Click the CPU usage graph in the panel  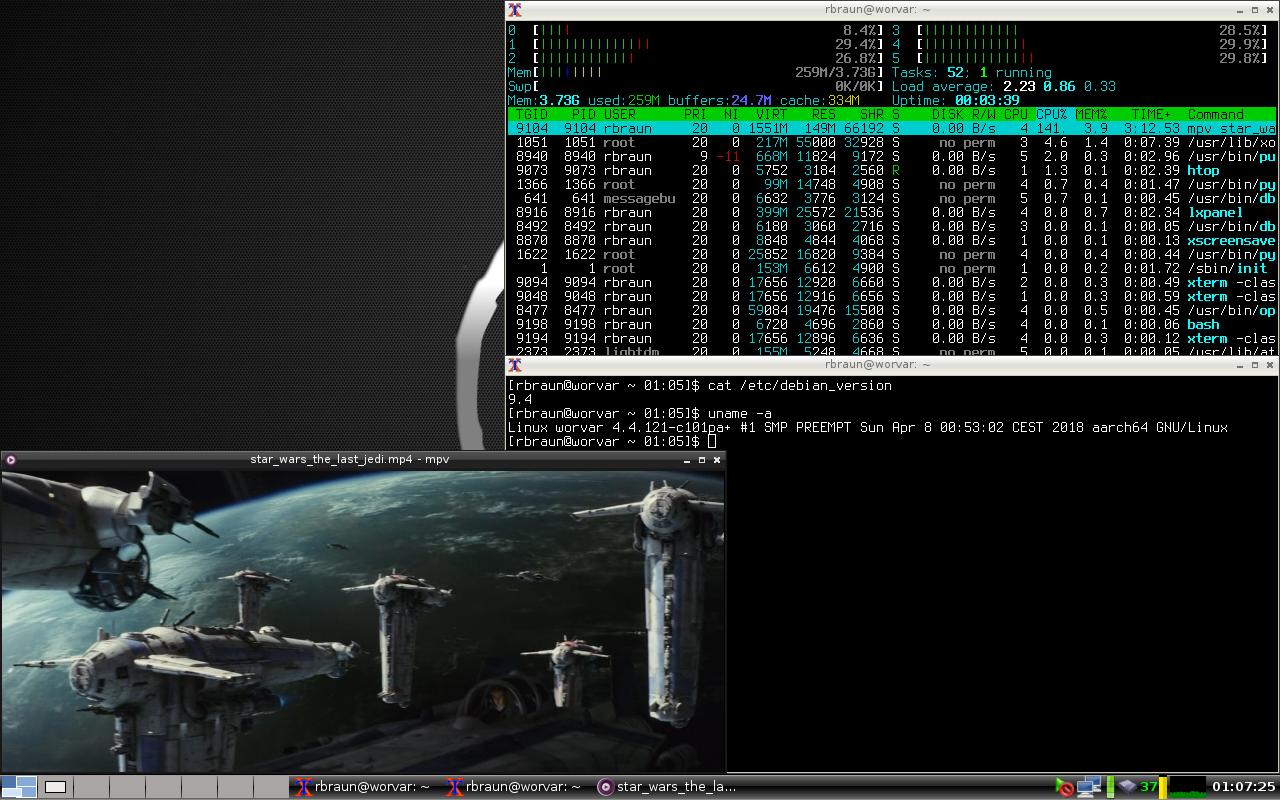[x=1187, y=787]
